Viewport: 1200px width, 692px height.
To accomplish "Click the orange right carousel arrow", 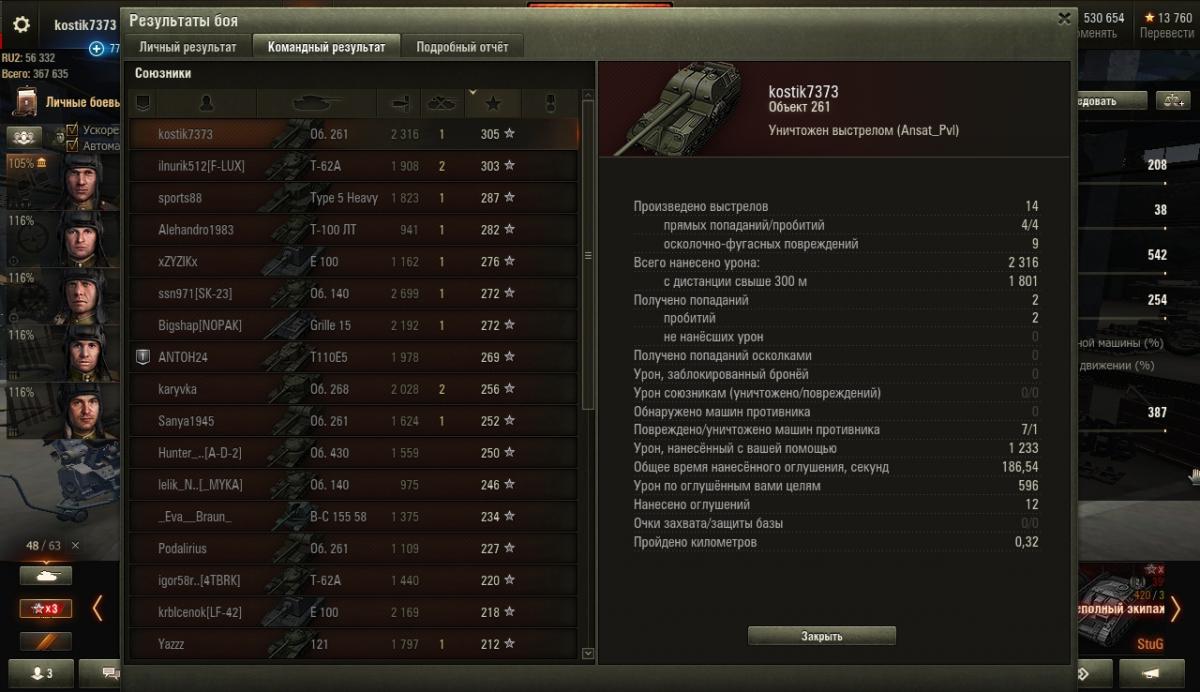I will click(1176, 608).
